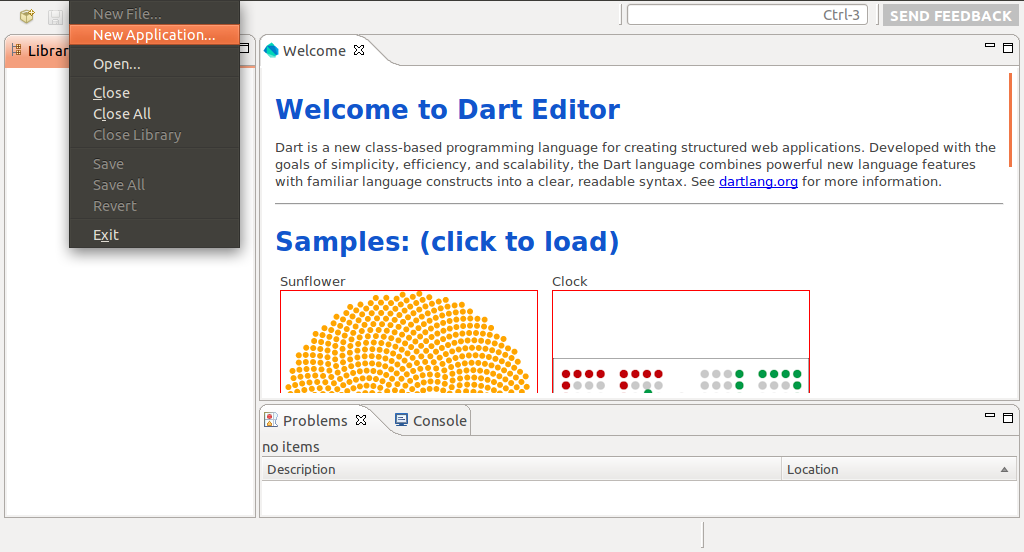Image resolution: width=1024 pixels, height=552 pixels.
Task: Click the 'Welcome to Dart Editor' heading
Action: click(447, 109)
